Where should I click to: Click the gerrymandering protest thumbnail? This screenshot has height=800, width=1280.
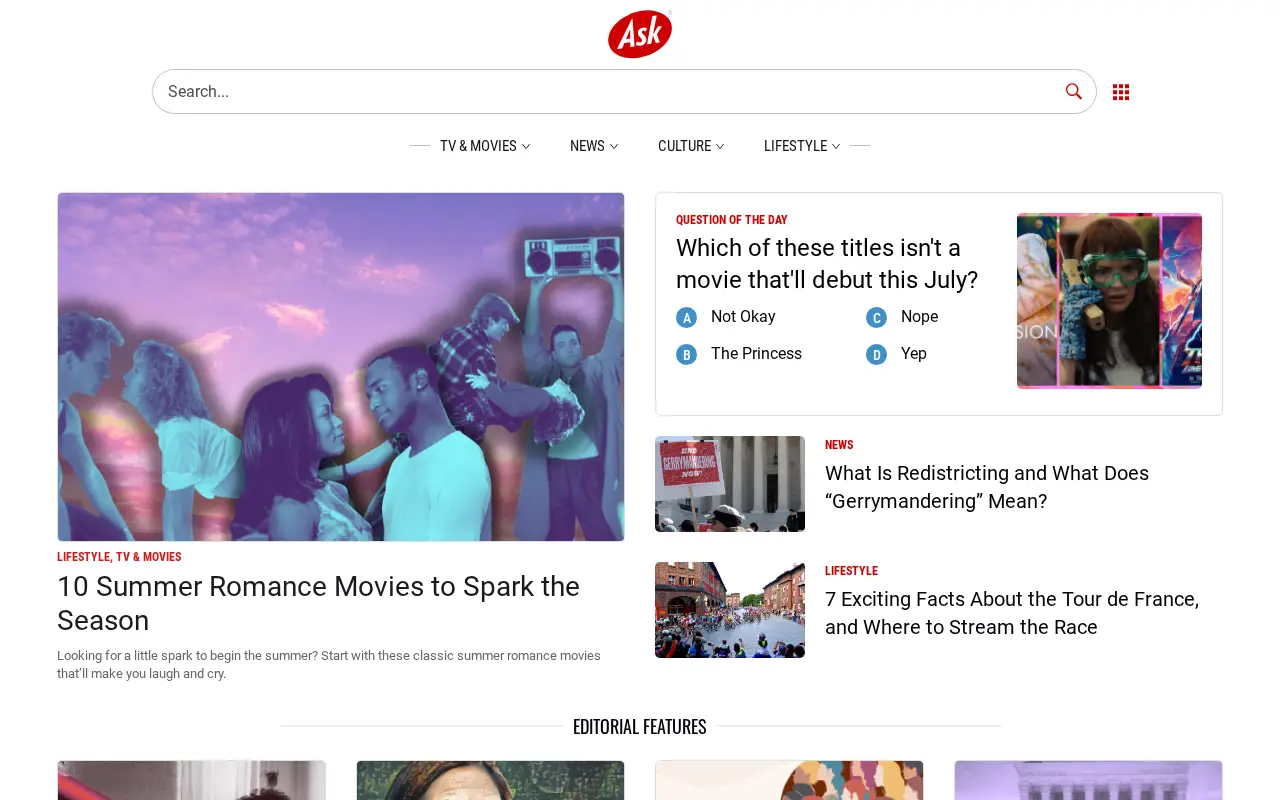click(730, 484)
